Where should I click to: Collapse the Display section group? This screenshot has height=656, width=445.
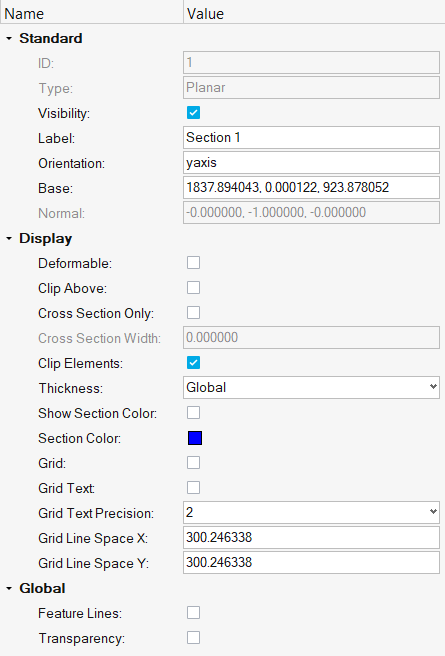pyautogui.click(x=9, y=238)
